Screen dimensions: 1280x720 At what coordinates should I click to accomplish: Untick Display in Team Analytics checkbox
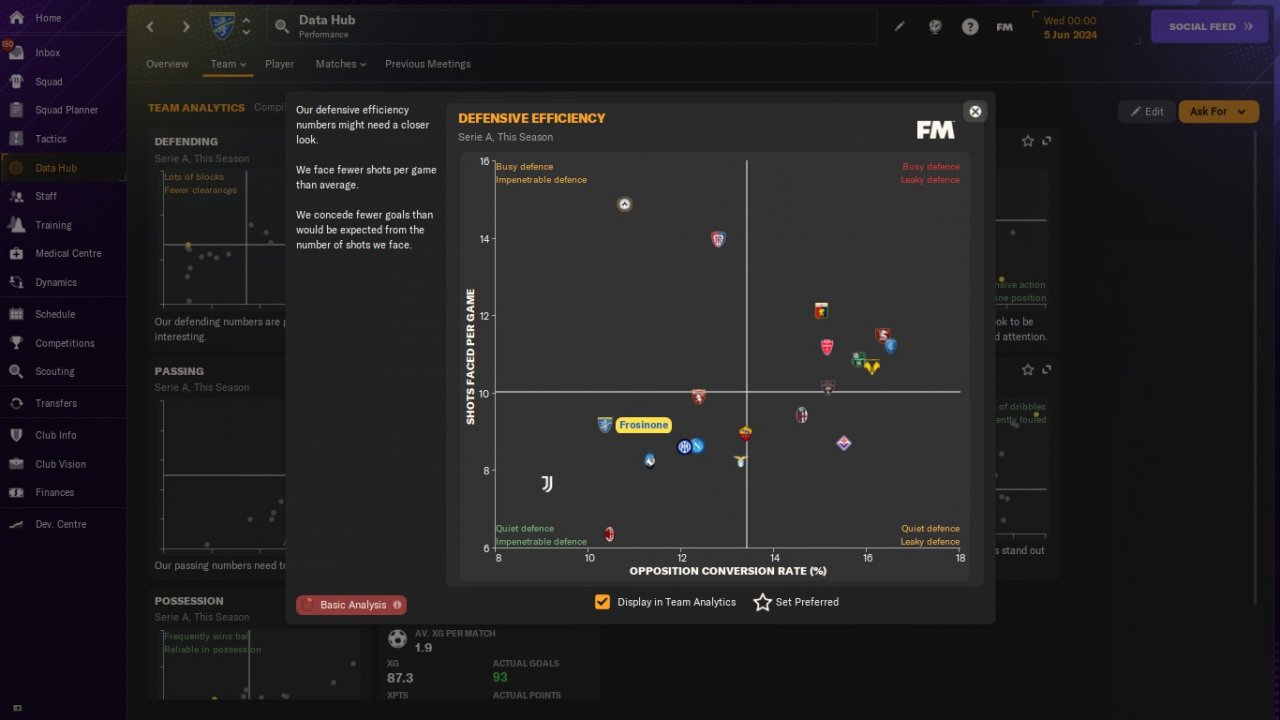(x=602, y=602)
